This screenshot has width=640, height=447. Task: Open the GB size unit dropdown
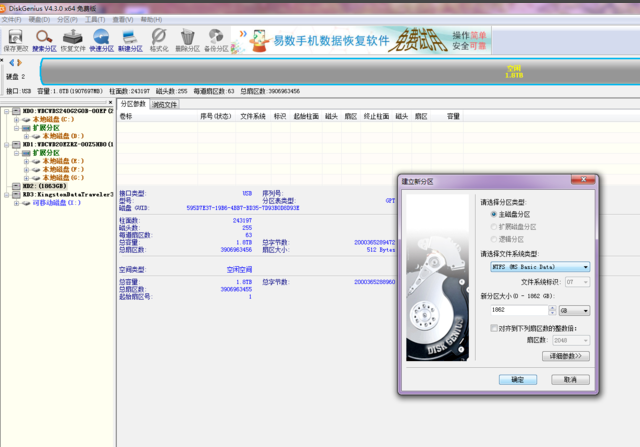574,311
